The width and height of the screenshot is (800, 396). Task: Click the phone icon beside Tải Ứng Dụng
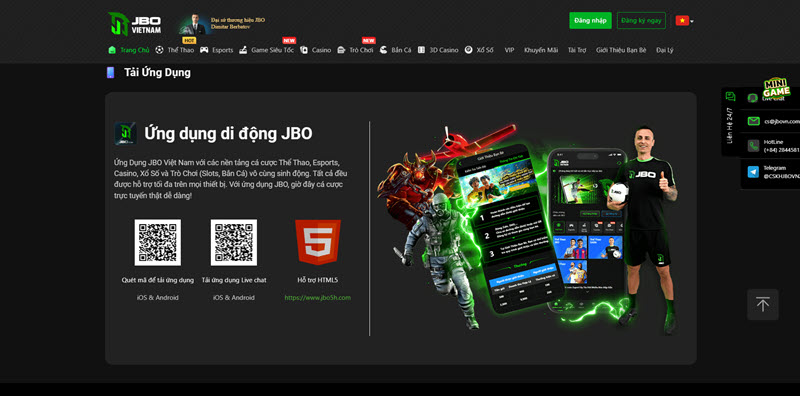[110, 72]
